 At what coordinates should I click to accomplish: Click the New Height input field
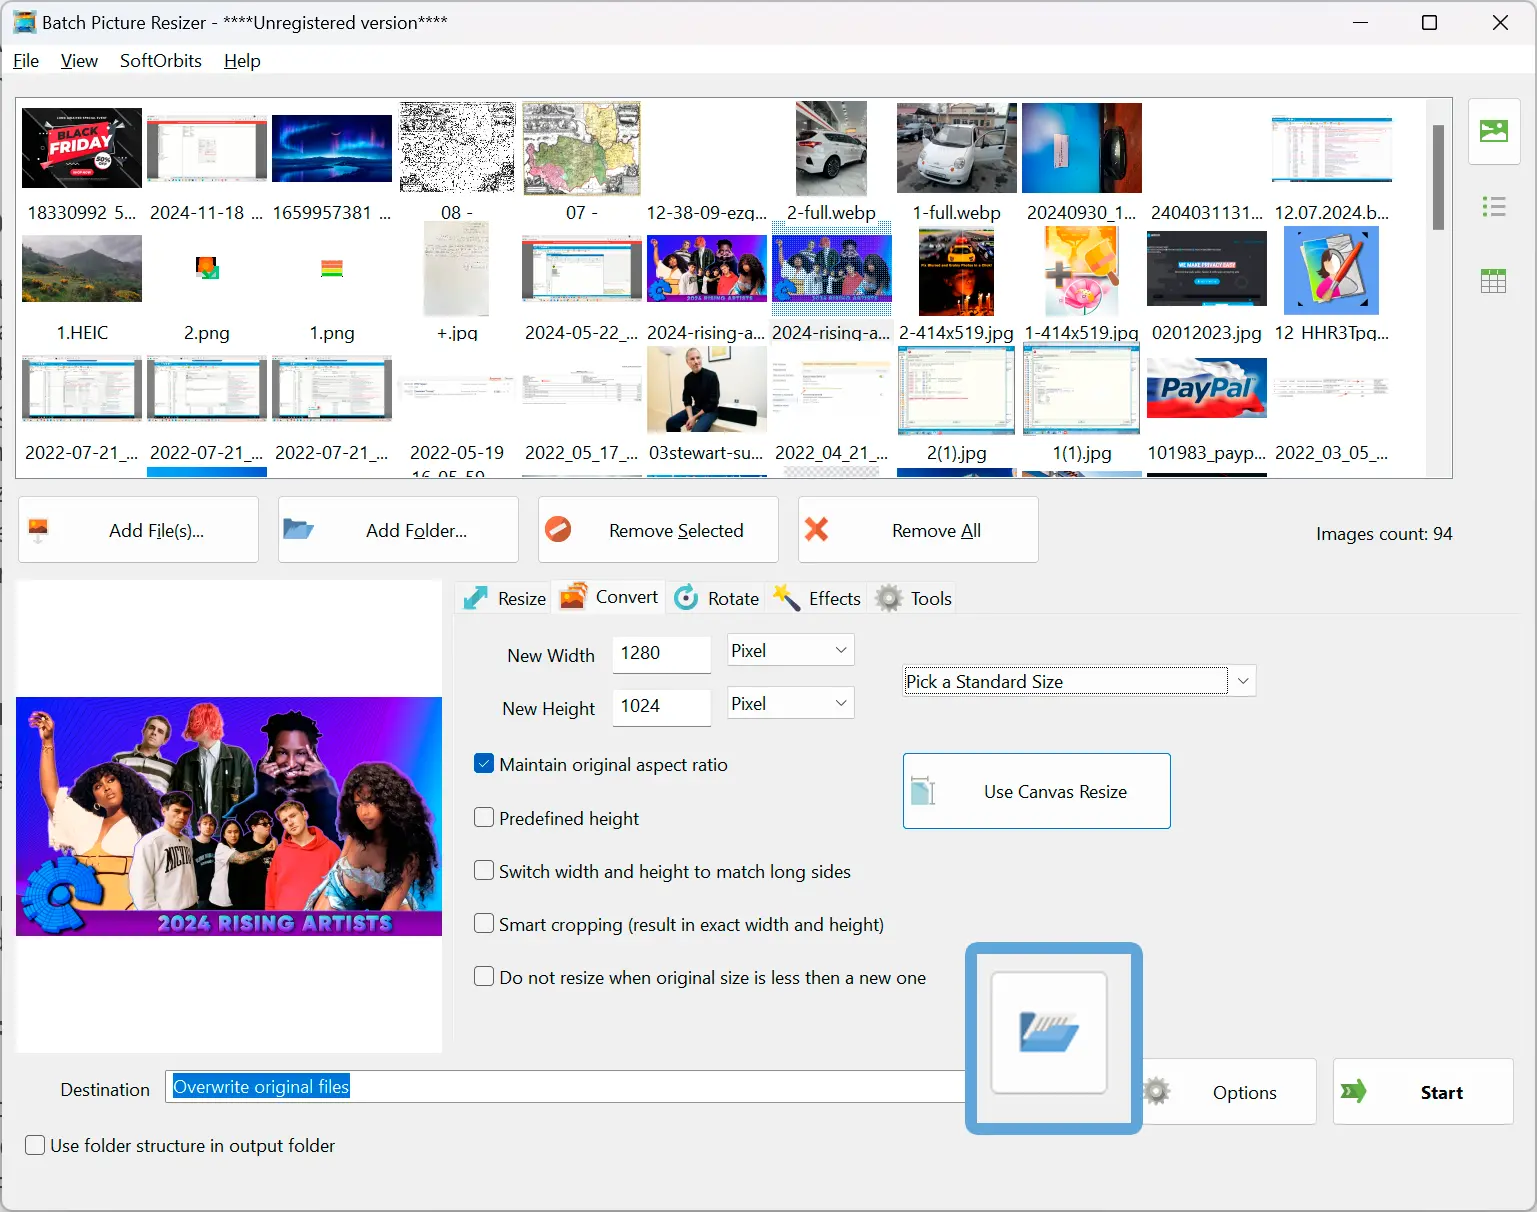661,706
